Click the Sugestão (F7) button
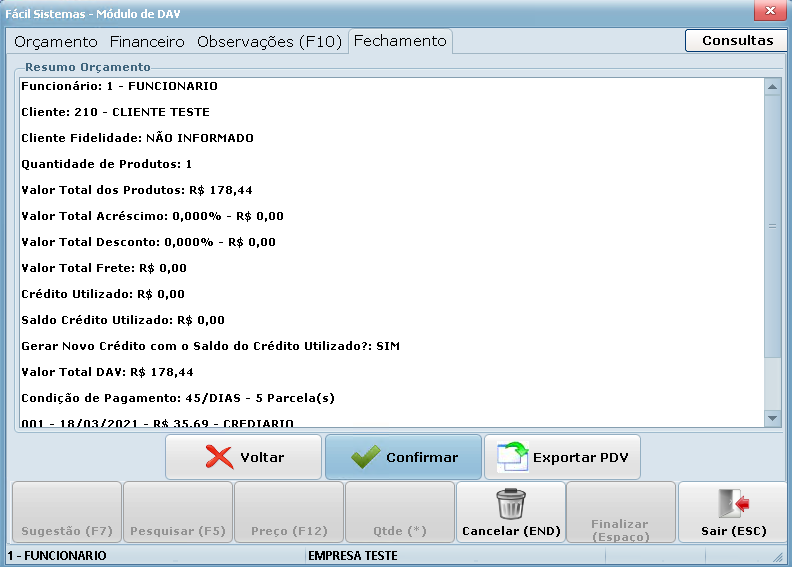 [66, 513]
